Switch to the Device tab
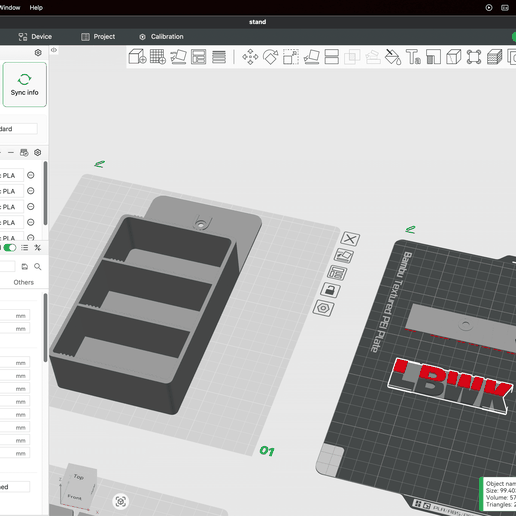This screenshot has height=516, width=516. coord(35,37)
